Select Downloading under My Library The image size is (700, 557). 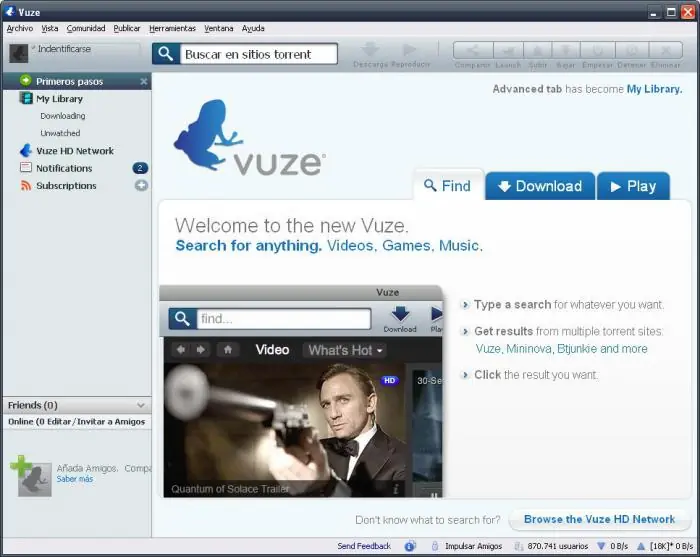[62, 116]
